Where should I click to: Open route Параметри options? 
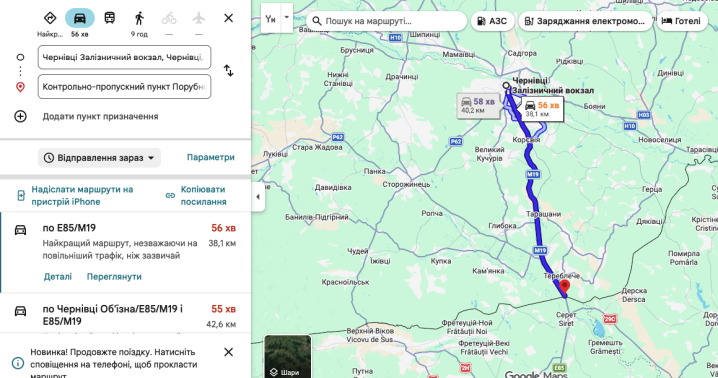(x=211, y=157)
